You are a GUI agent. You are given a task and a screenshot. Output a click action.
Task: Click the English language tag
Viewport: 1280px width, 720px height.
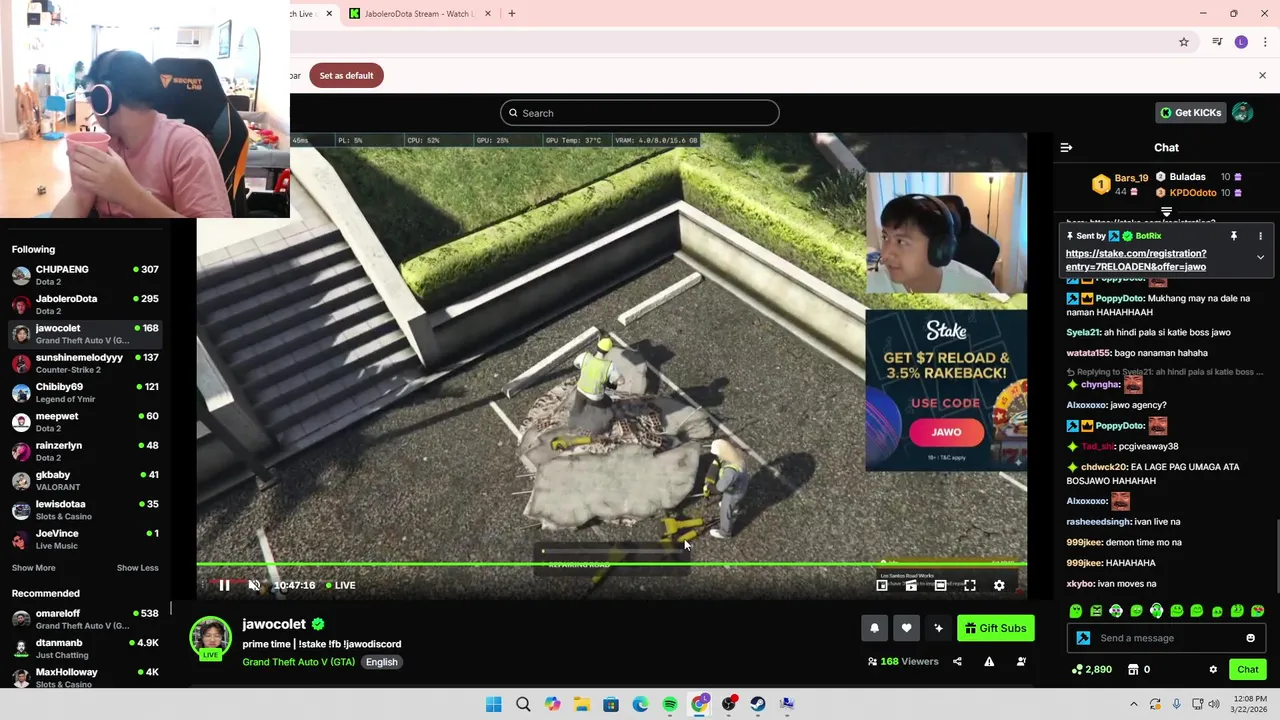pyautogui.click(x=381, y=662)
